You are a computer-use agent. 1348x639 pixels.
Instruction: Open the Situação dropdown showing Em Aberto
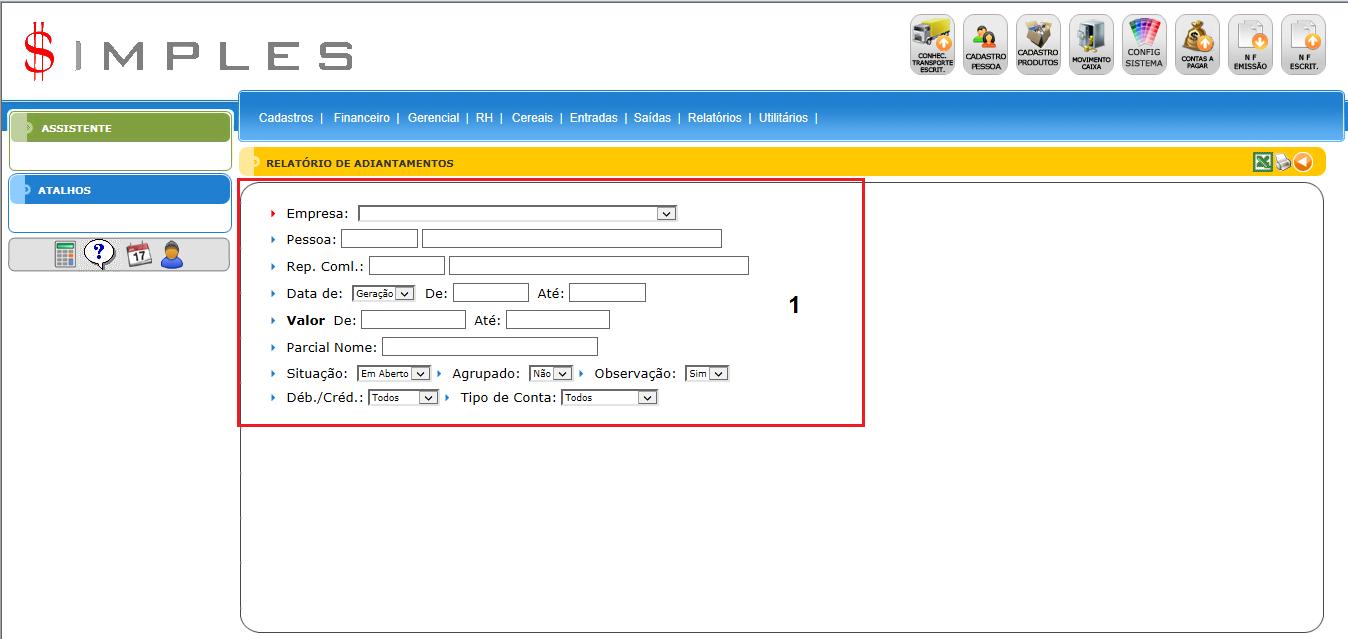(393, 374)
